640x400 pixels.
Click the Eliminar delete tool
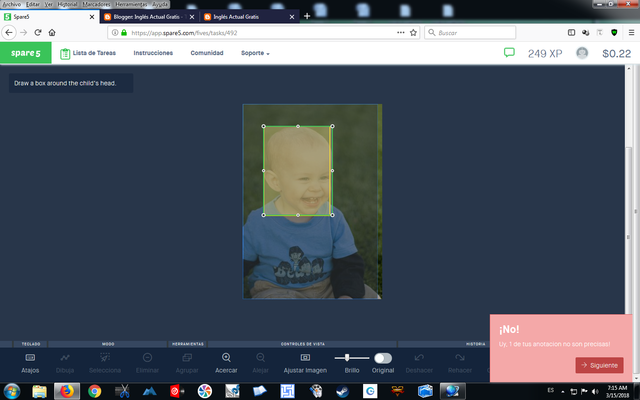click(147, 363)
